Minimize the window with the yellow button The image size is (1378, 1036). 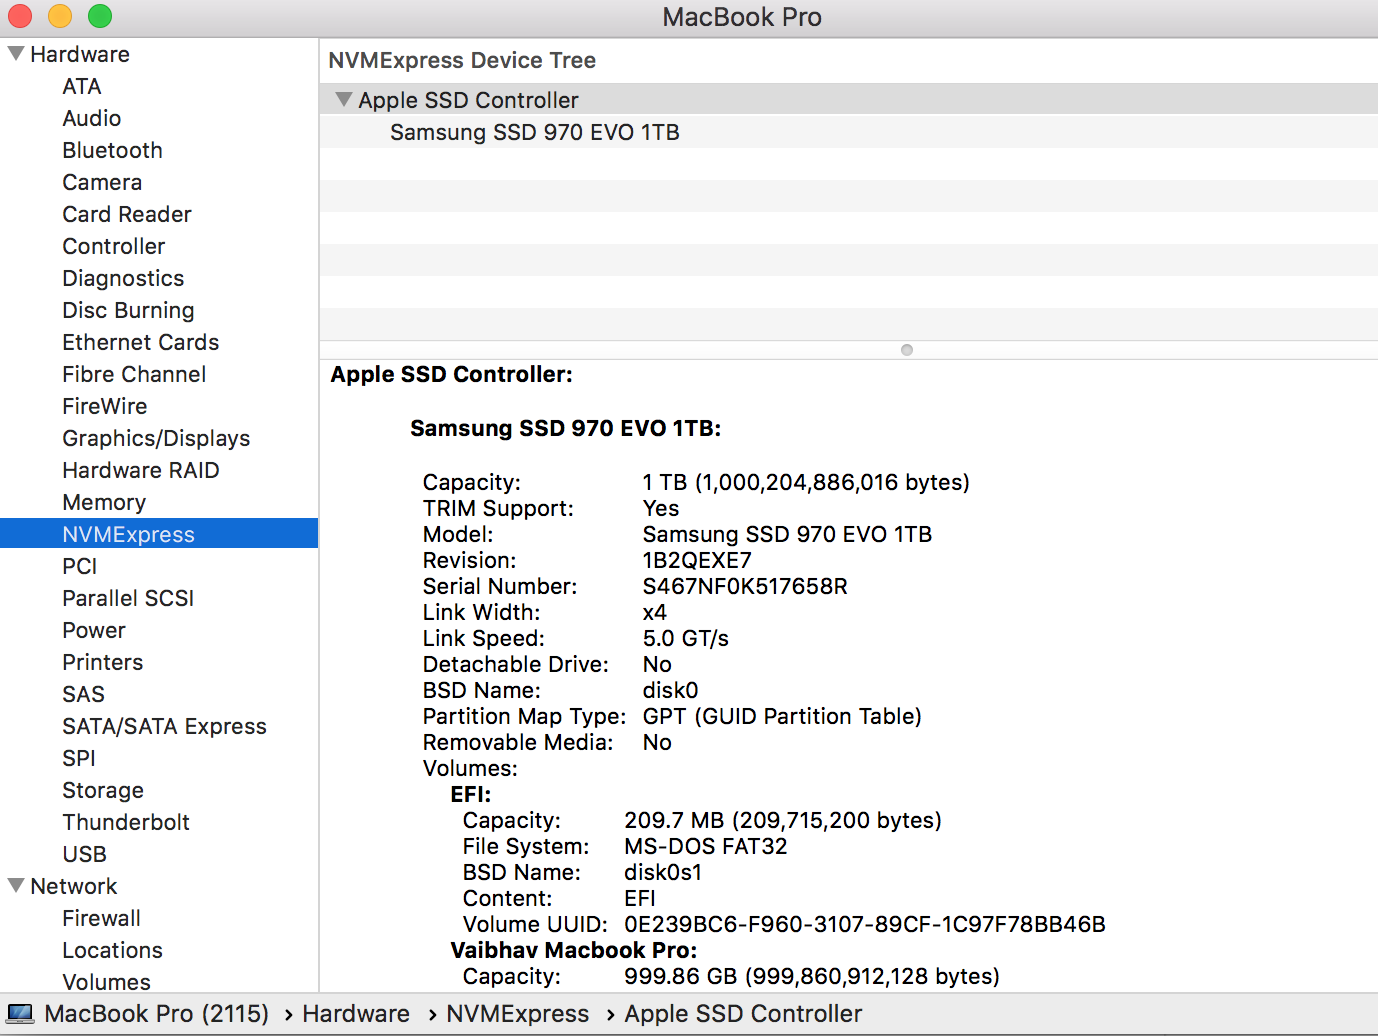60,16
